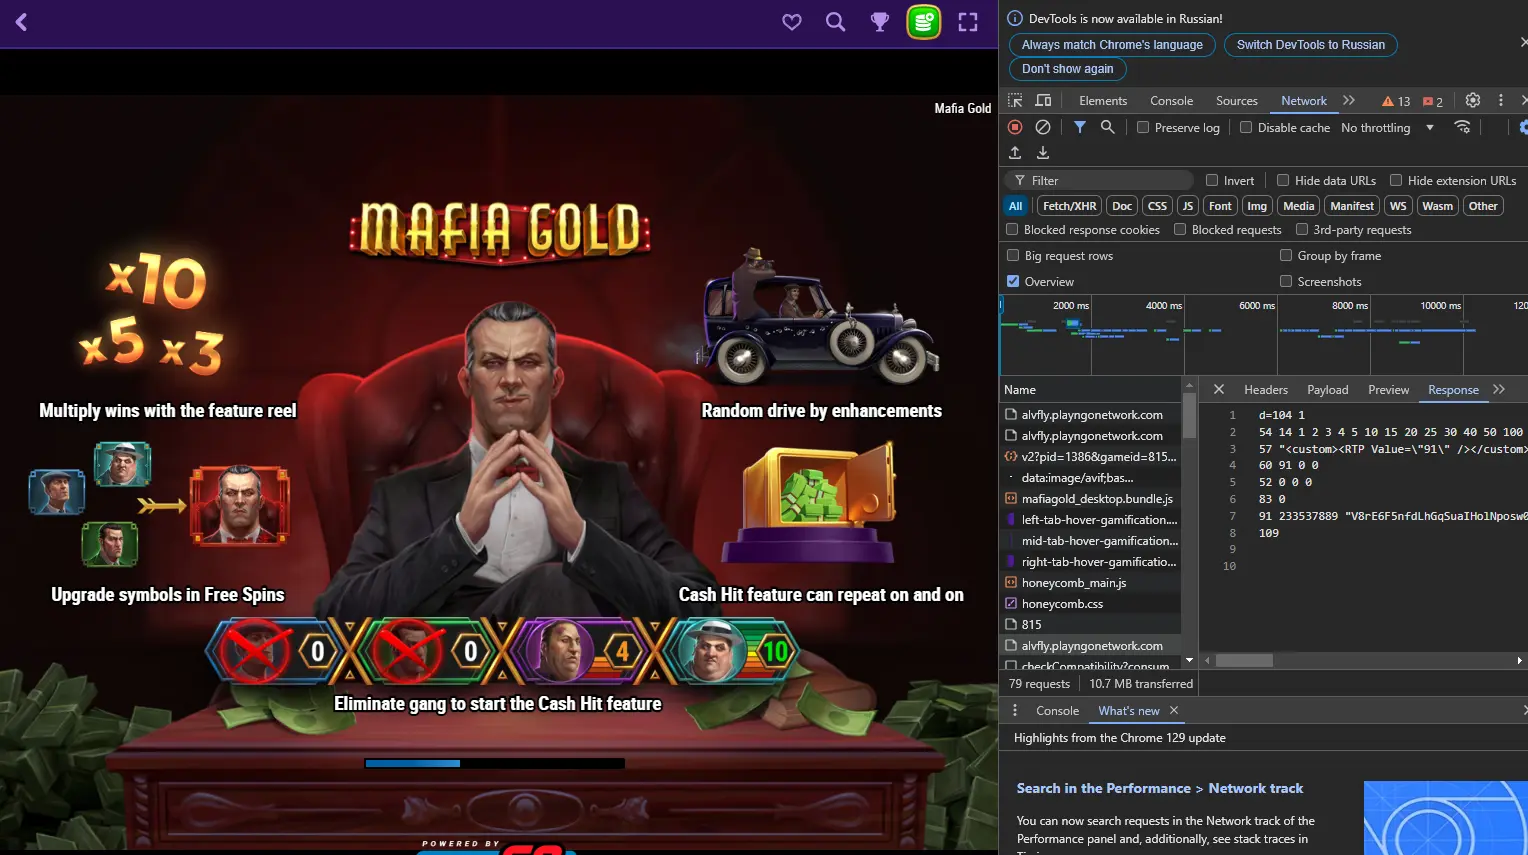Open network search magnifier in DevTools

click(1108, 127)
